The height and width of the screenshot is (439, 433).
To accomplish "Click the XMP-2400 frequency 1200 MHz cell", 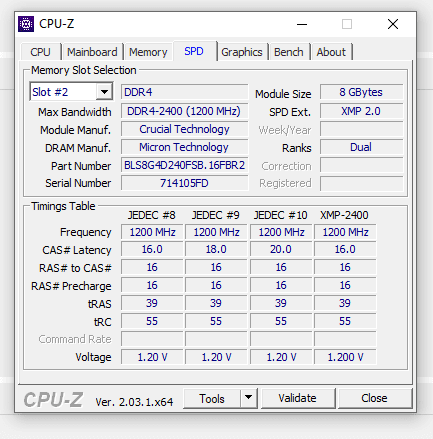I will [x=345, y=232].
